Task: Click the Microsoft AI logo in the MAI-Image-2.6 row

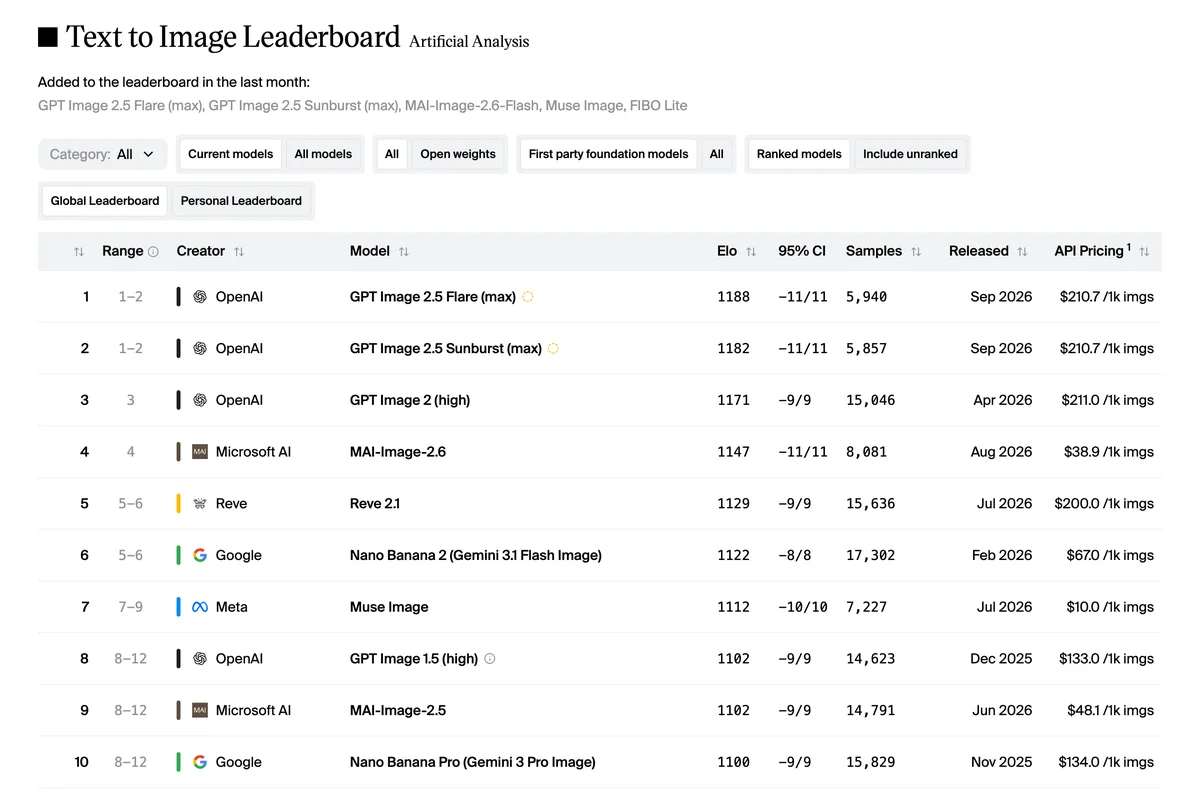Action: tap(200, 452)
